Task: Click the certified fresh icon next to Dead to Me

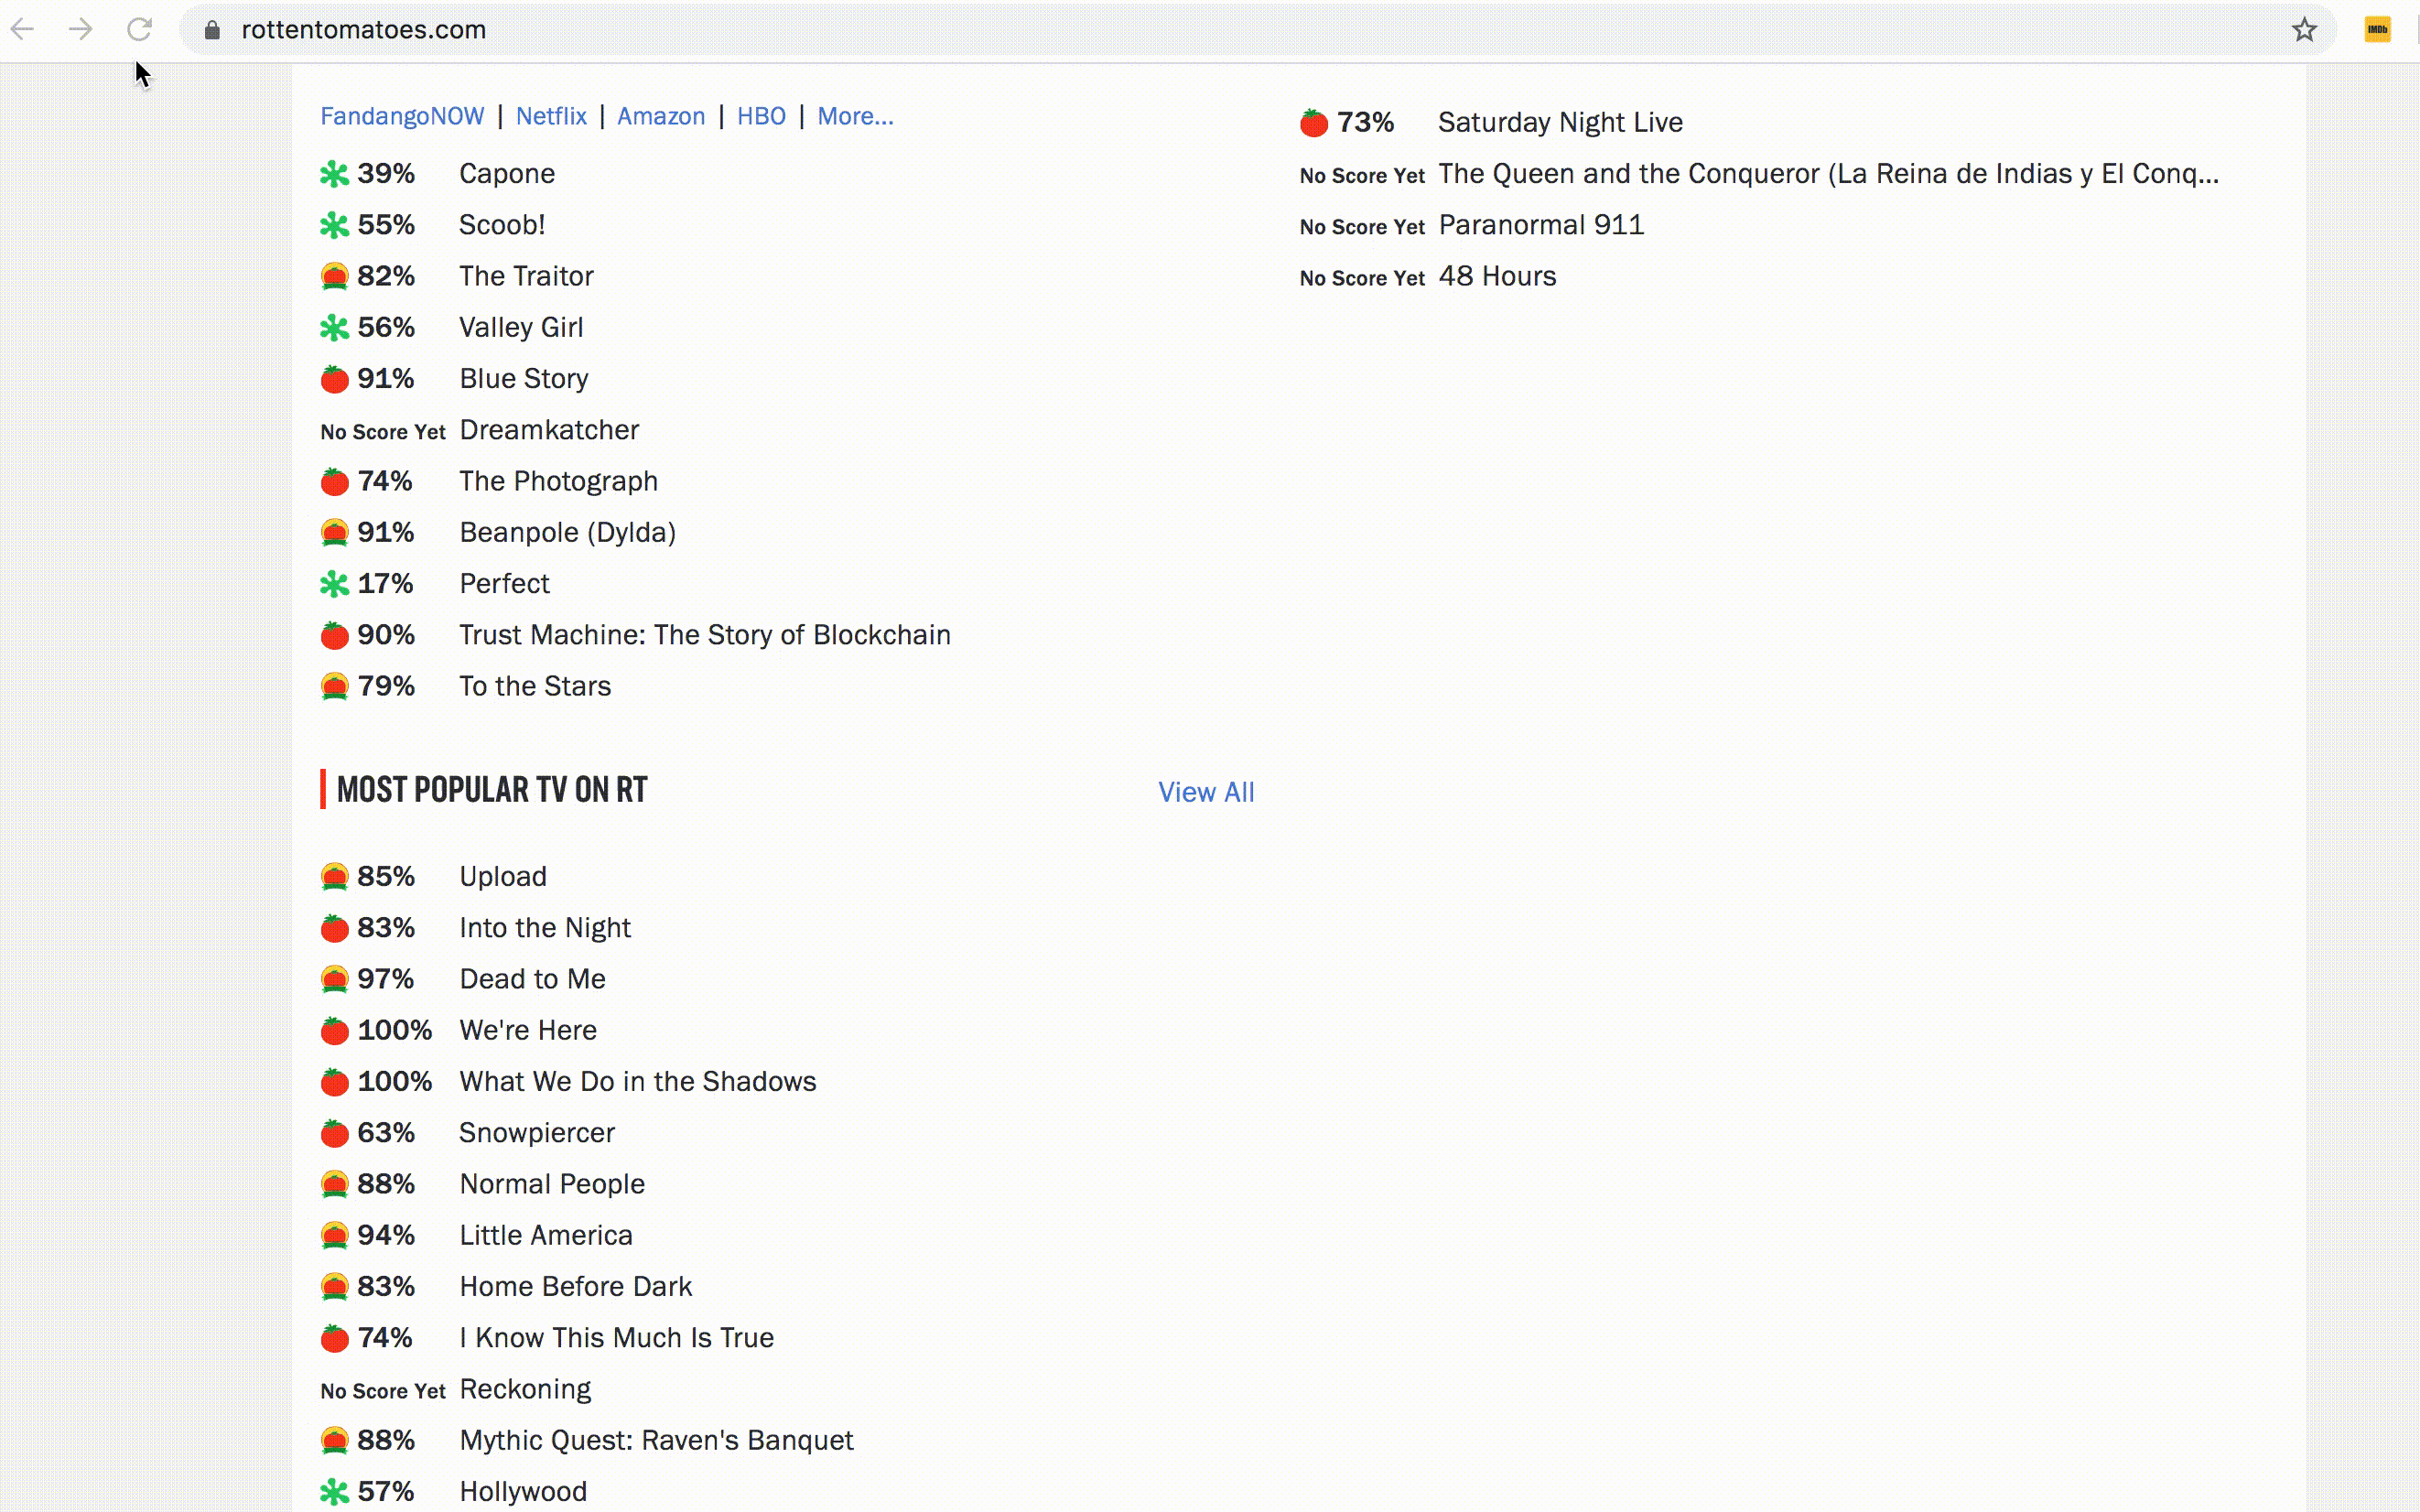Action: tap(334, 979)
